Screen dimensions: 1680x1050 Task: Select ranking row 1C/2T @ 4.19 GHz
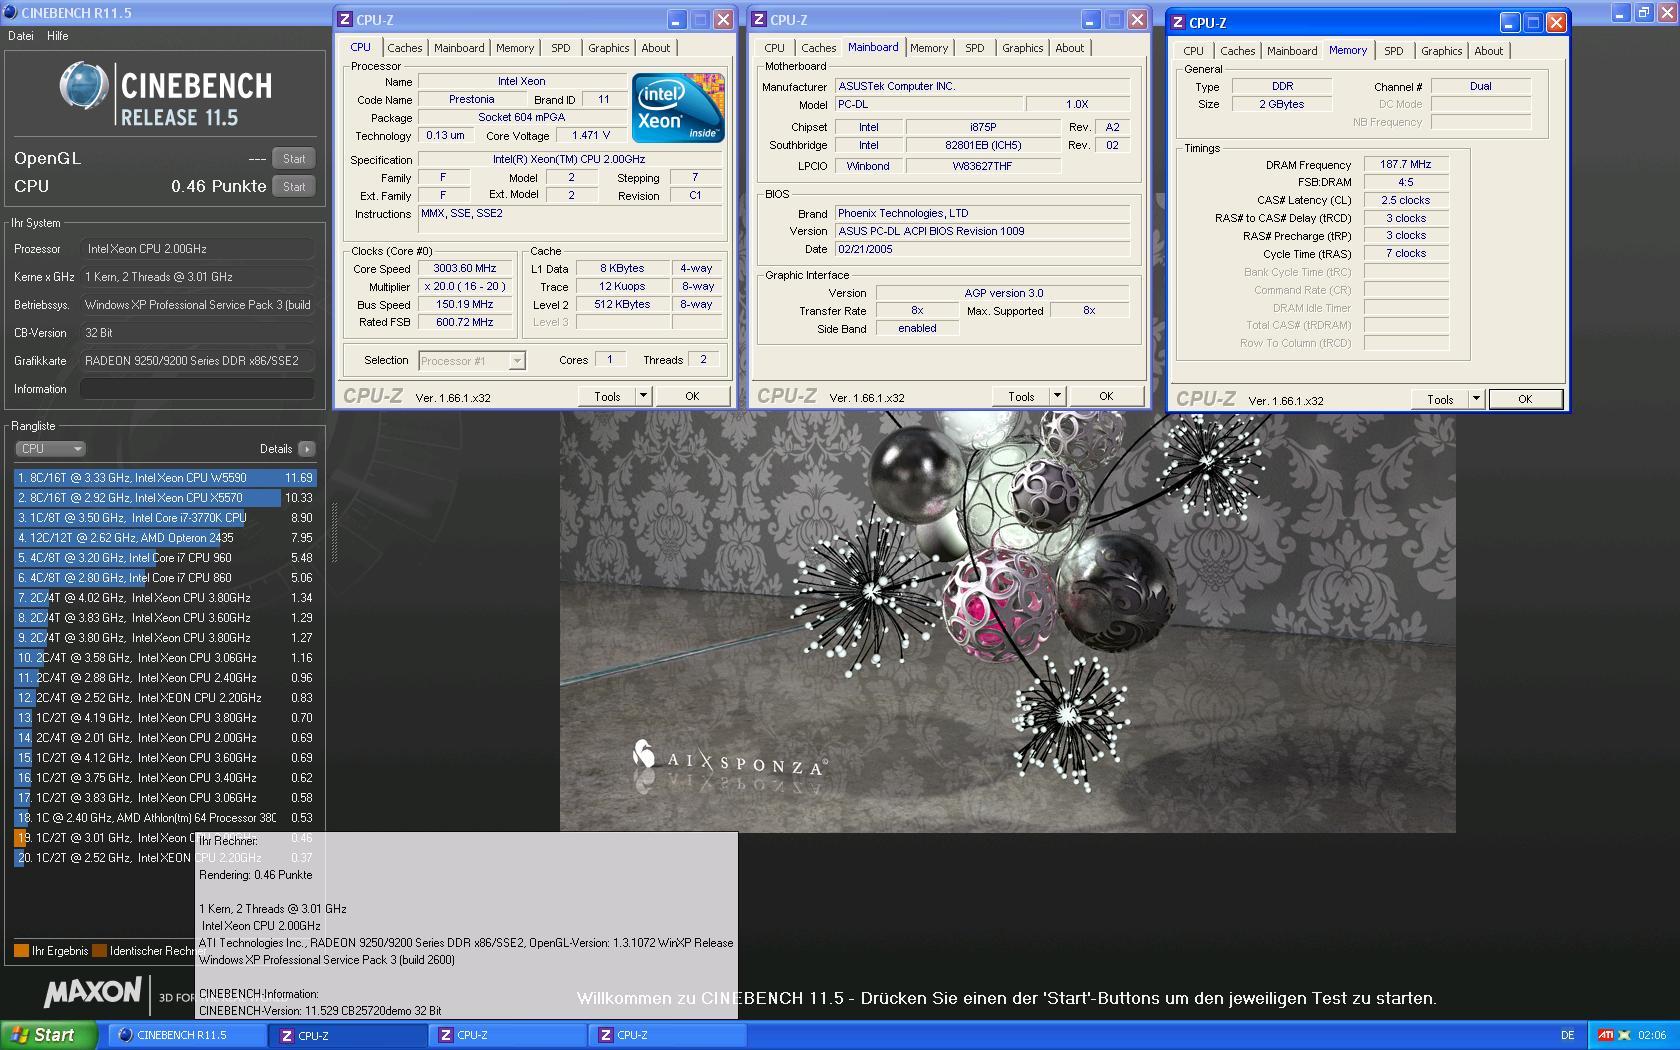click(x=165, y=718)
